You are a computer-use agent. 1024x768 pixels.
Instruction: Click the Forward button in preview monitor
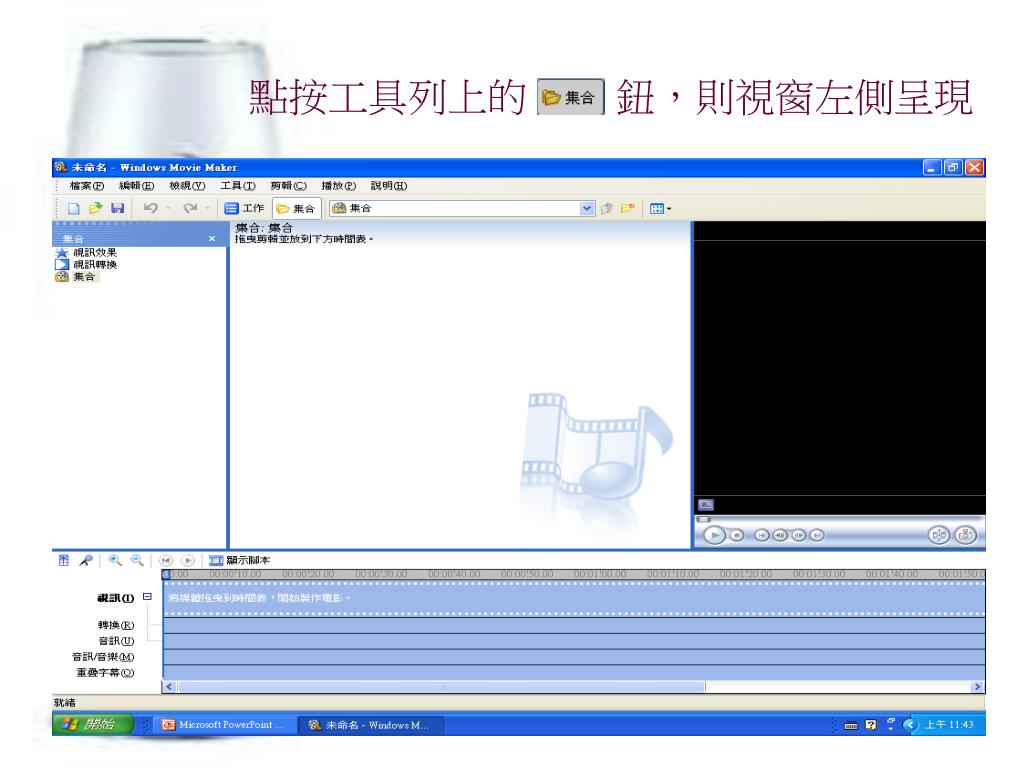(x=817, y=536)
